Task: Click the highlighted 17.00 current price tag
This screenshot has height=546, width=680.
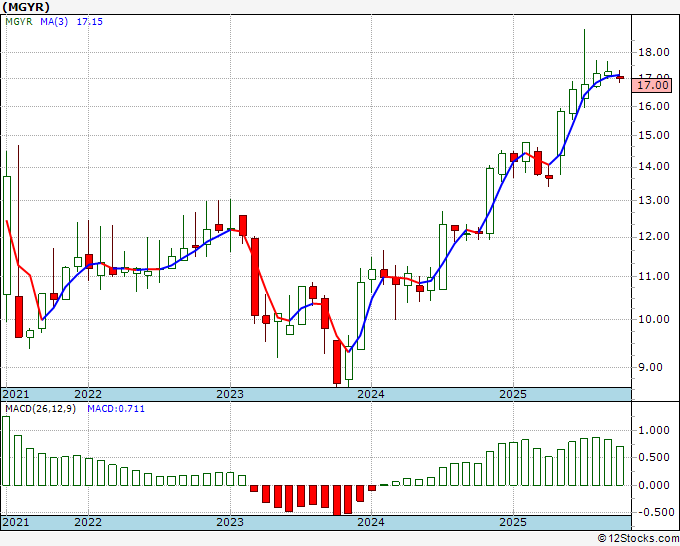Action: [x=652, y=85]
